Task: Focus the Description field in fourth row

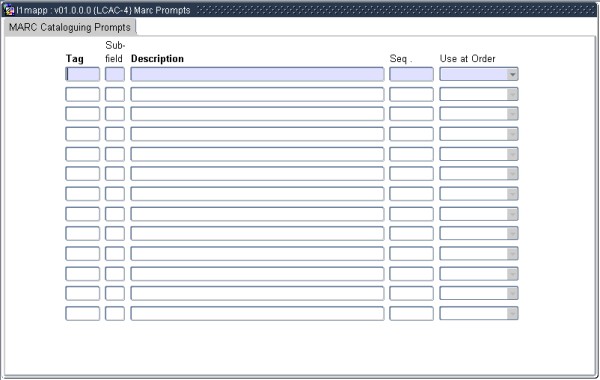Action: [x=257, y=134]
